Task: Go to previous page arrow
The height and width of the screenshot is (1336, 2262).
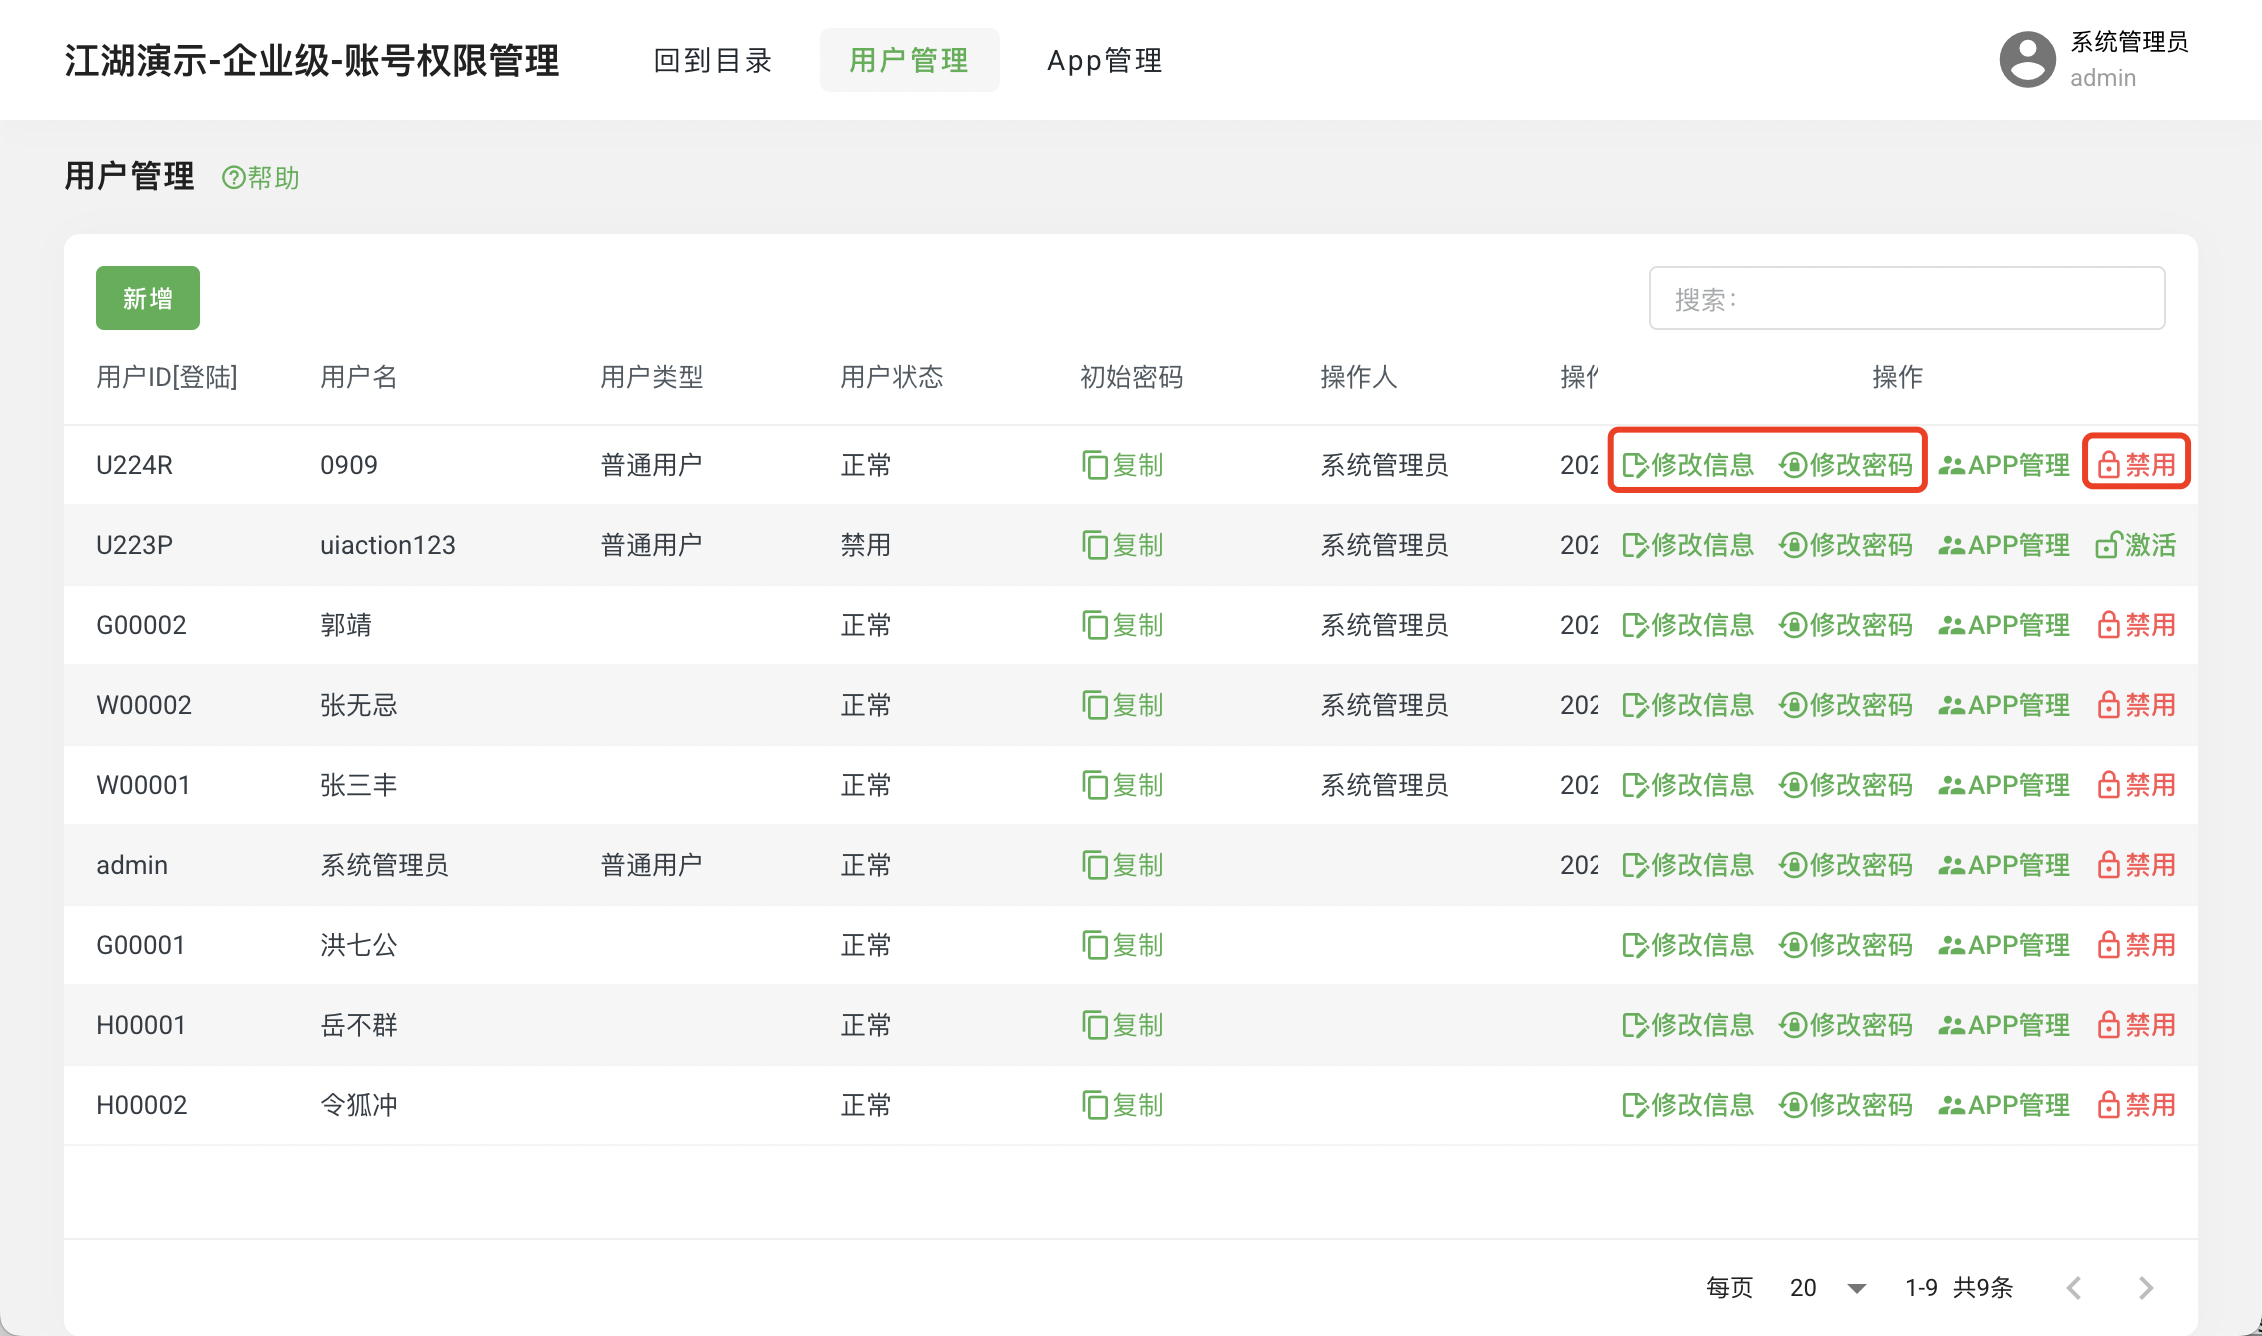Action: tap(2074, 1288)
